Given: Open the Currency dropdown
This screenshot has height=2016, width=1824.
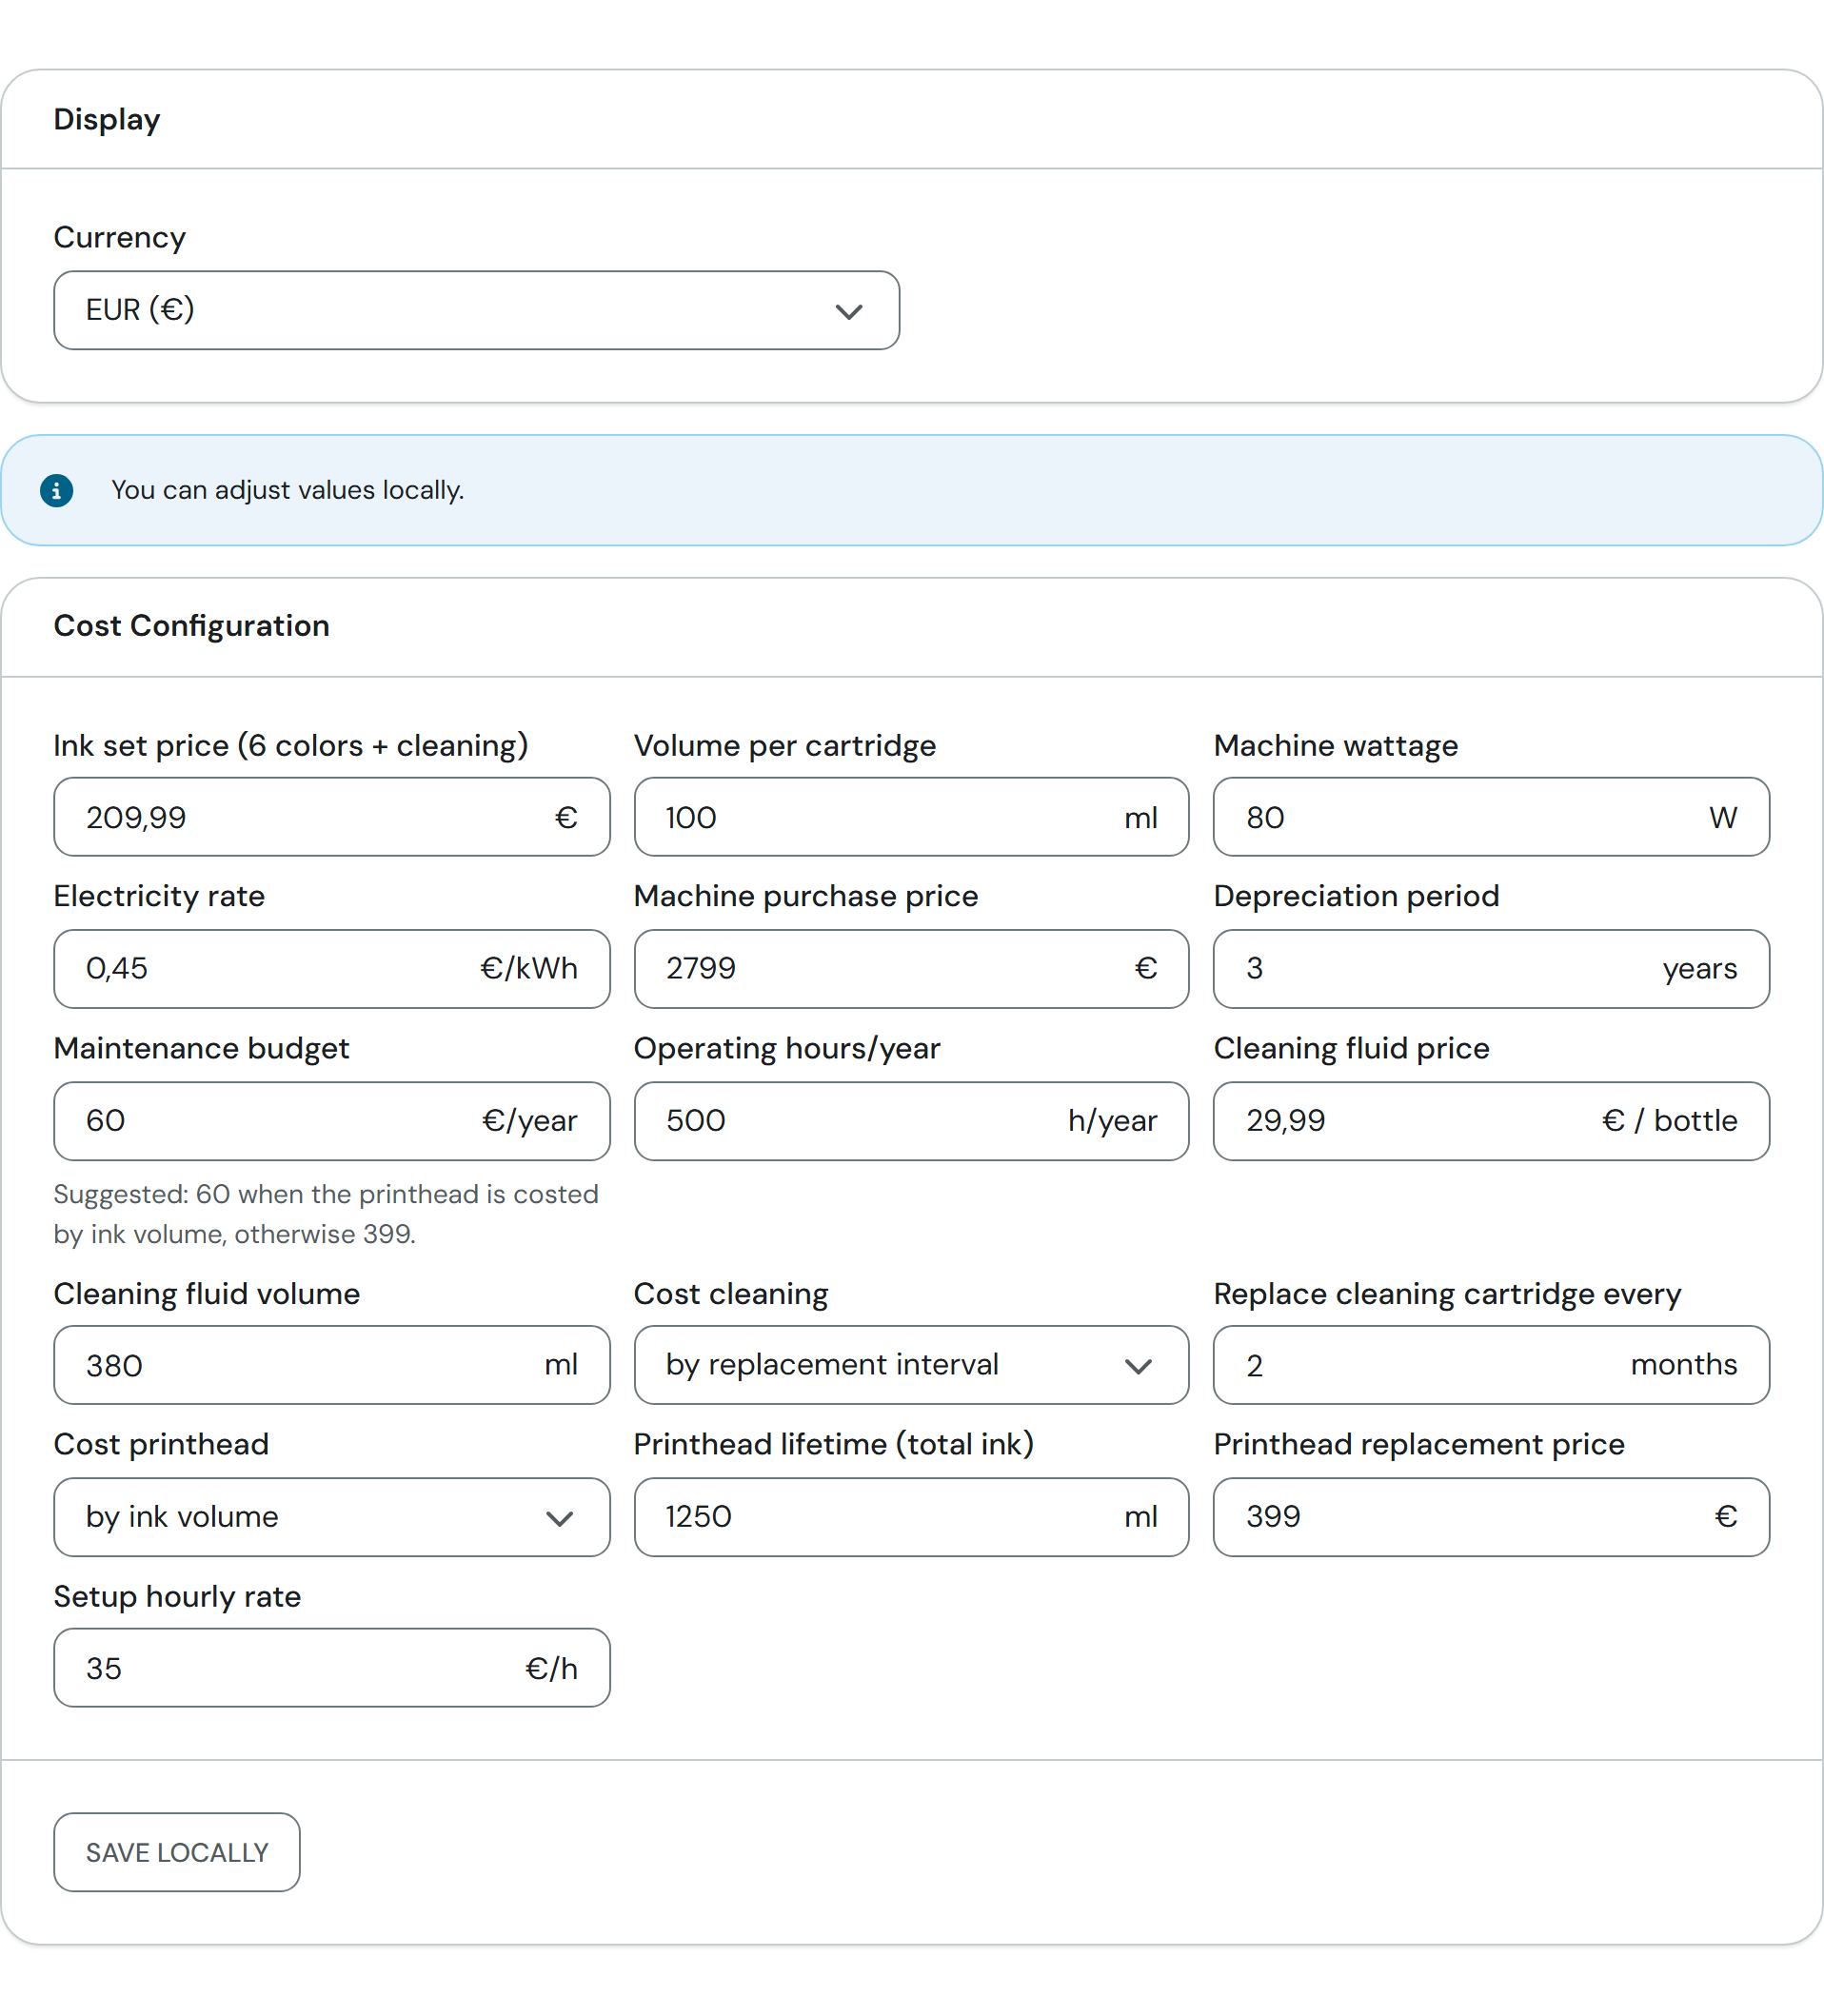Looking at the screenshot, I should [476, 310].
